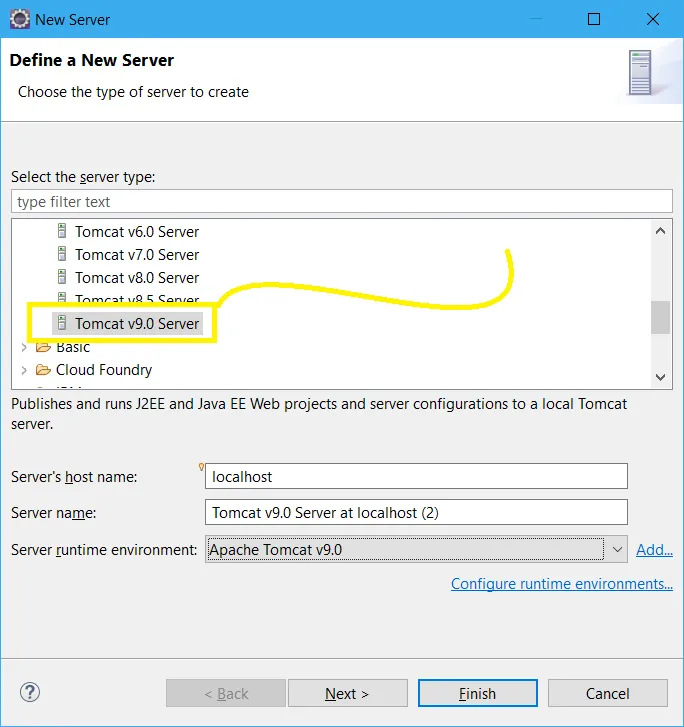Cancel the New Server dialog

(607, 693)
